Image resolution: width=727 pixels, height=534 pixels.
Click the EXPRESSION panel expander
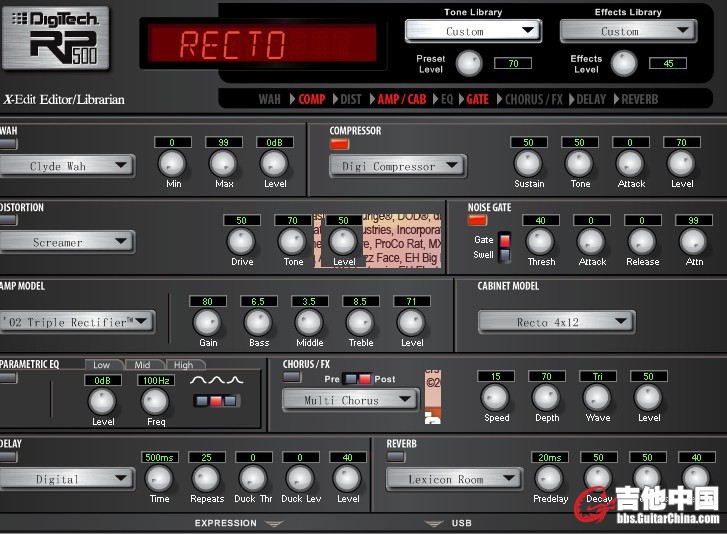[239, 523]
